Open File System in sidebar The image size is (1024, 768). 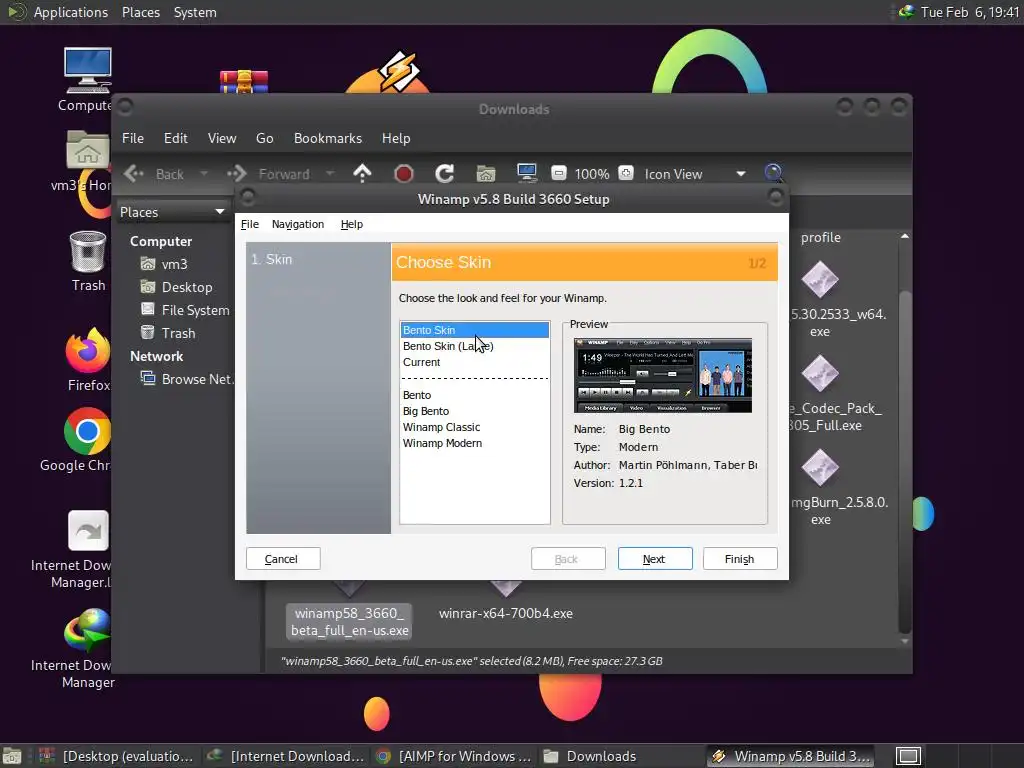click(x=185, y=310)
